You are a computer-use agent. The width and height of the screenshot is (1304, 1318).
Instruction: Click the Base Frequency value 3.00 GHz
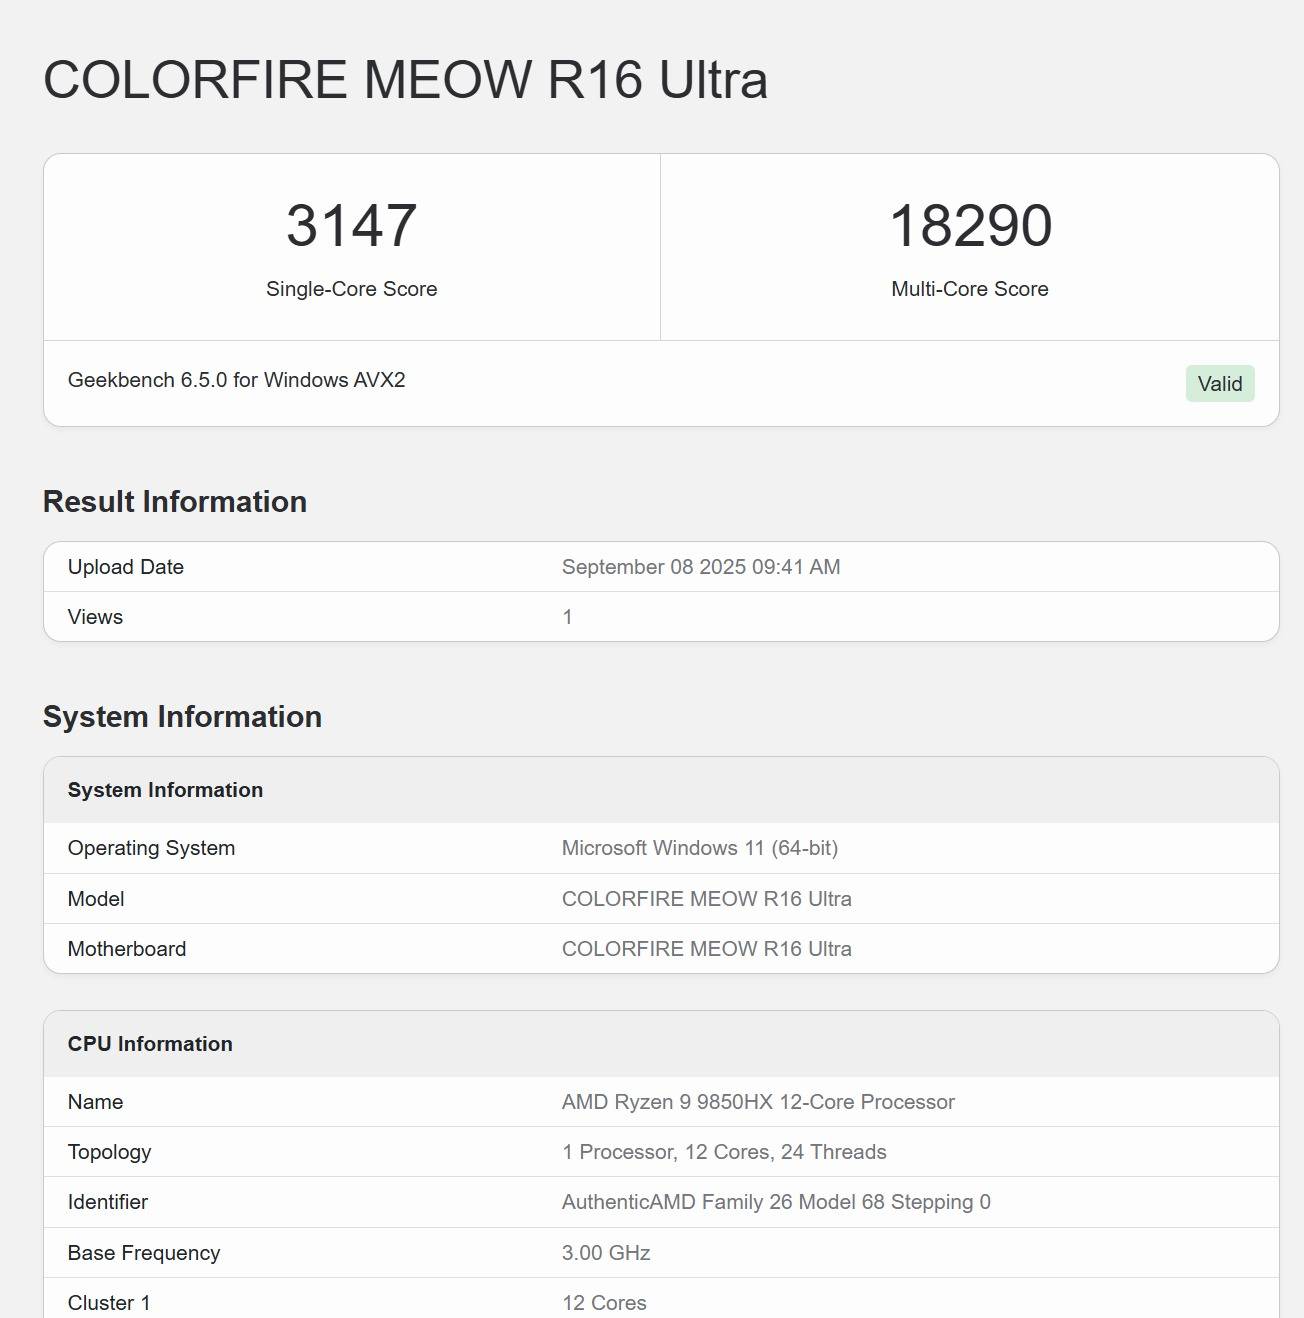coord(605,1253)
